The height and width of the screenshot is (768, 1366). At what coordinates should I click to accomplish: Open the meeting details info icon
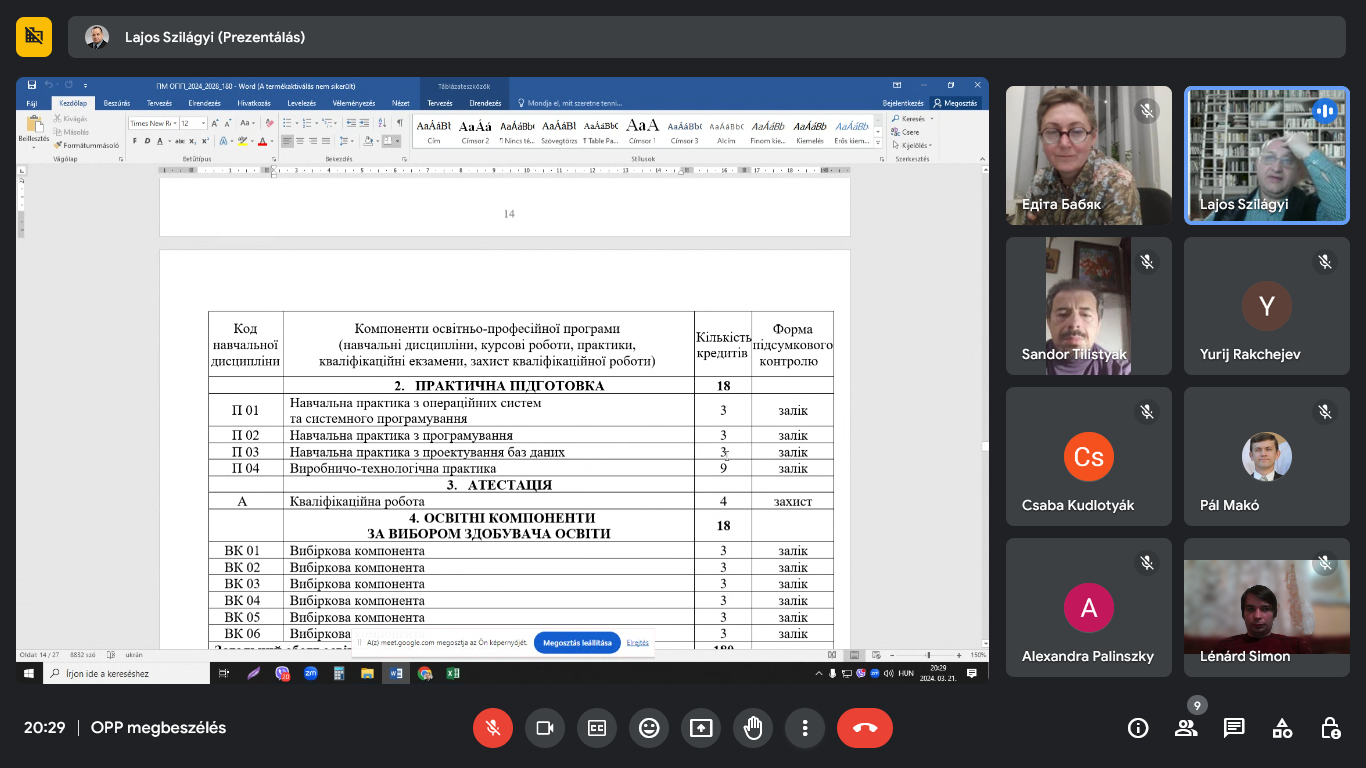(x=1138, y=728)
